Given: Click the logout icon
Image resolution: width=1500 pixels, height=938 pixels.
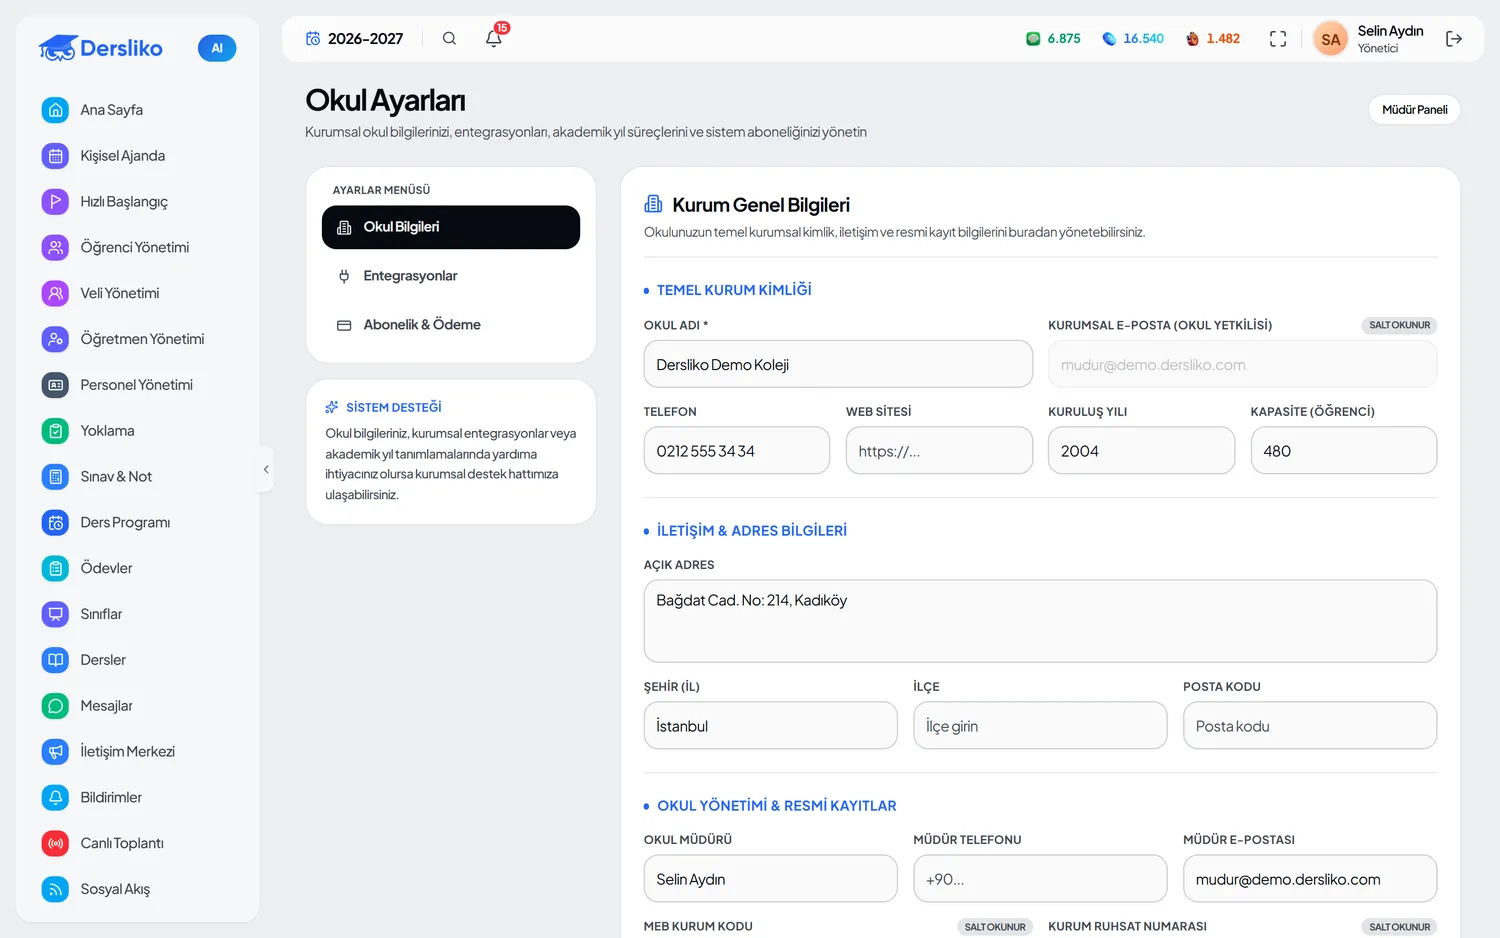Looking at the screenshot, I should (x=1454, y=39).
